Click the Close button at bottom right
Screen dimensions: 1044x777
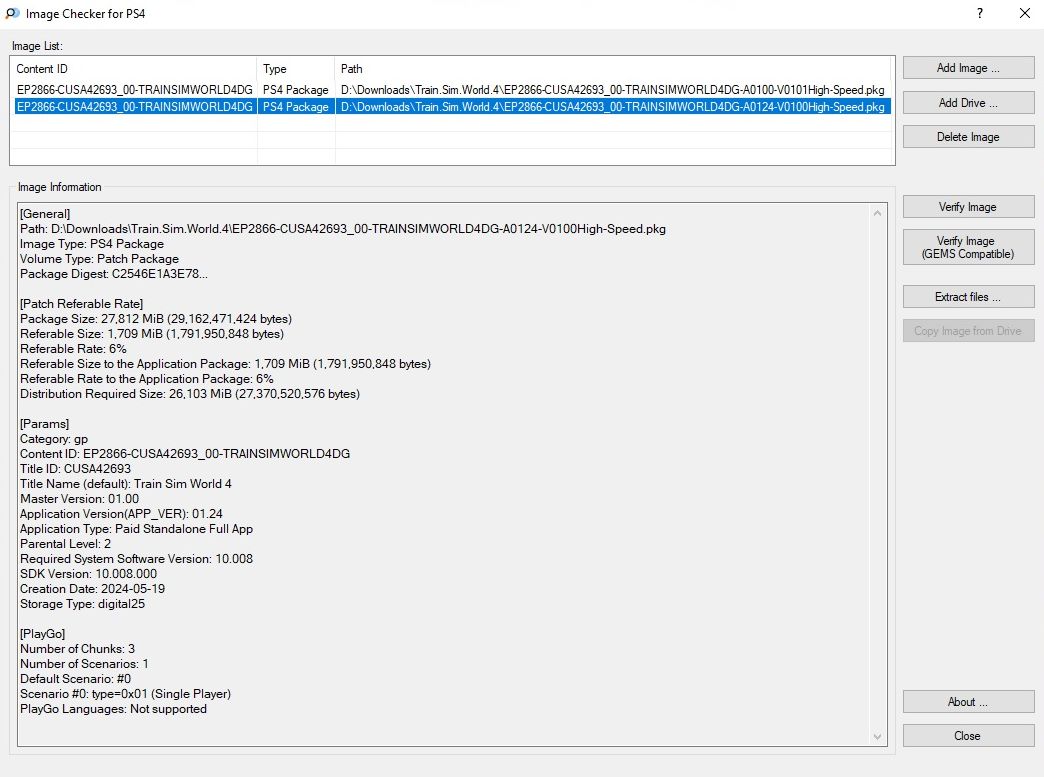coord(968,736)
